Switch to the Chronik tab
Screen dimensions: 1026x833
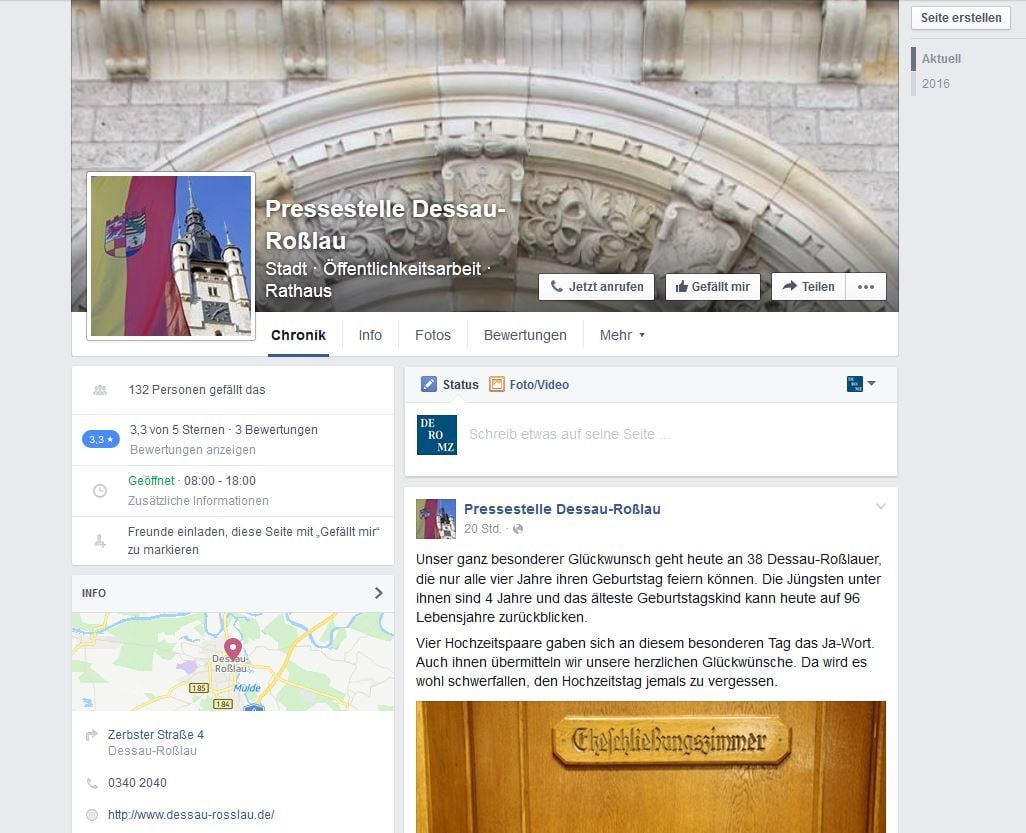point(298,335)
